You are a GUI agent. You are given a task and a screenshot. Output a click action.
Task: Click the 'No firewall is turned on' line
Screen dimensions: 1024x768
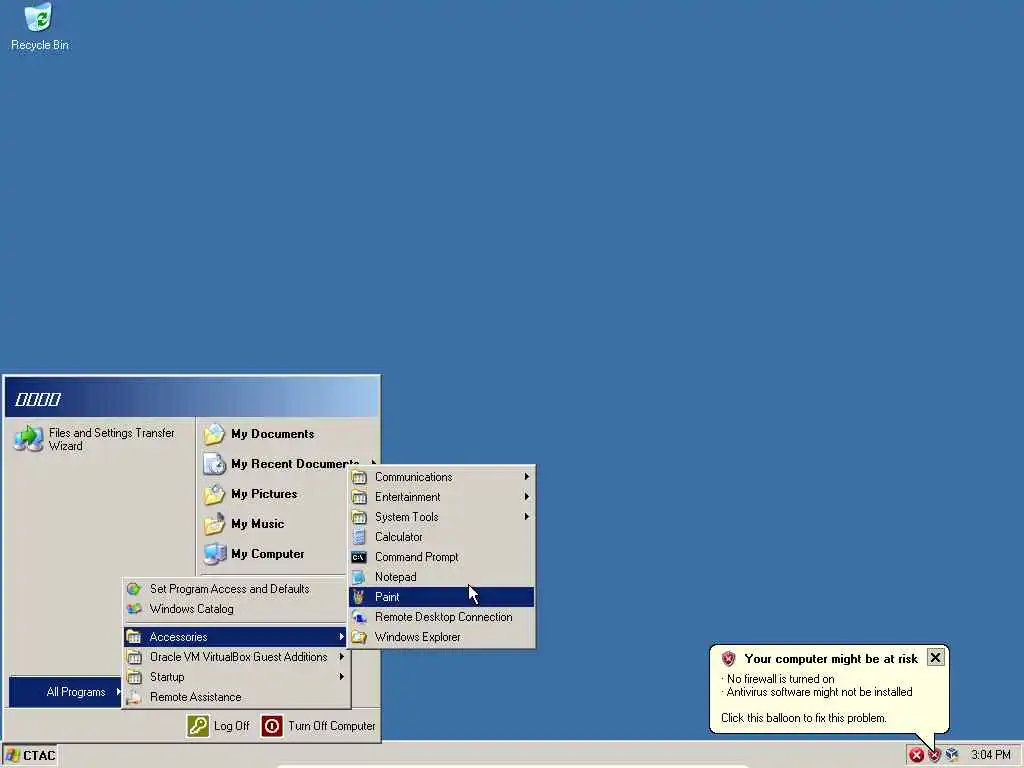[780, 679]
